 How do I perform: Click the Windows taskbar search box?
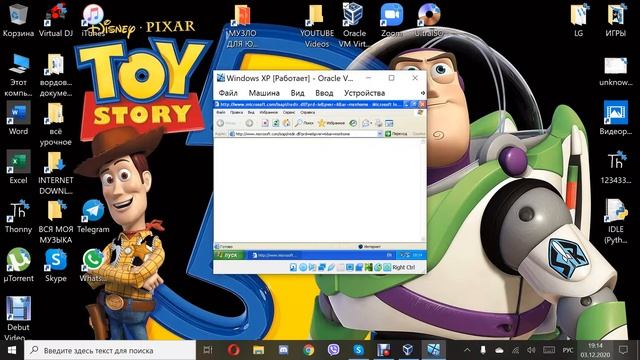(x=110, y=350)
